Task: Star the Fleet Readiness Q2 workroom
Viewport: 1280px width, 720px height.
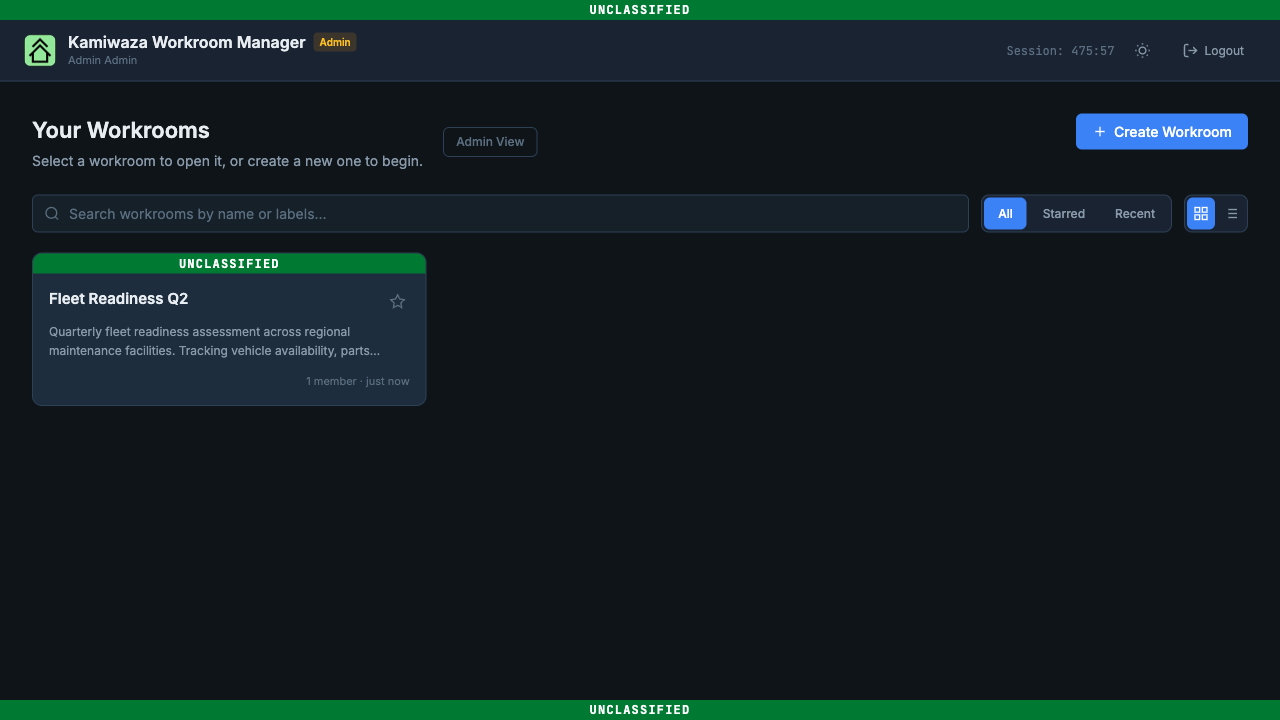Action: [397, 301]
